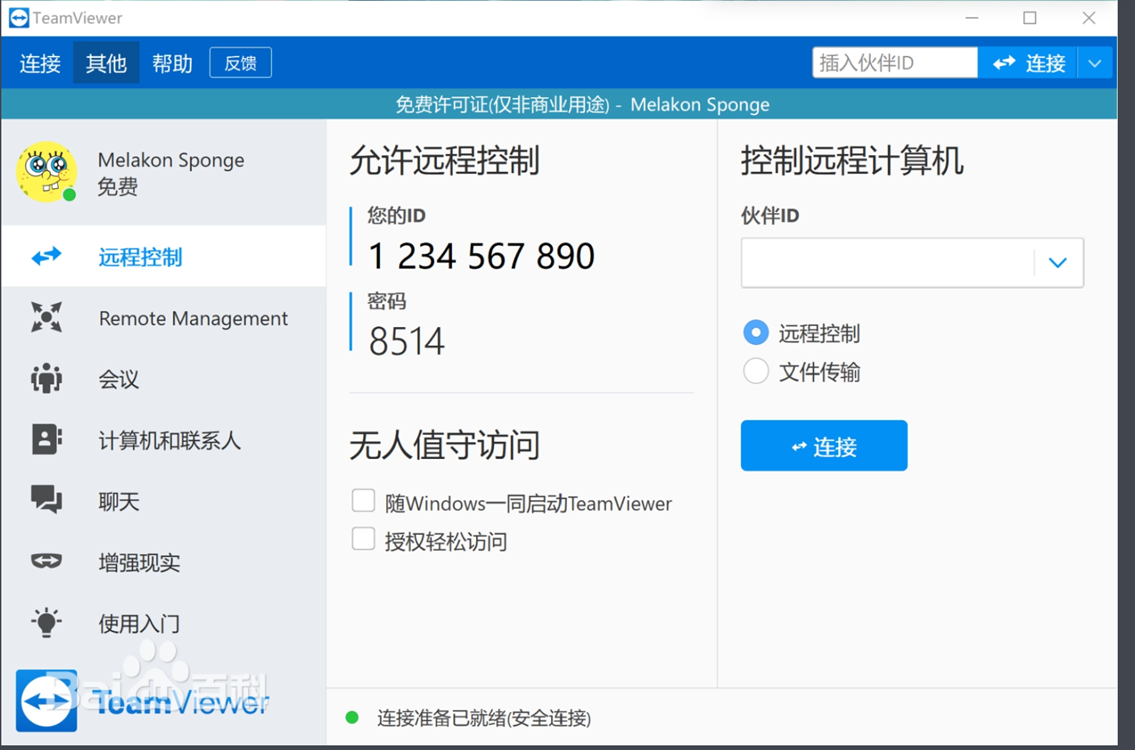
Task: Open the 其他 menu
Action: 106,63
